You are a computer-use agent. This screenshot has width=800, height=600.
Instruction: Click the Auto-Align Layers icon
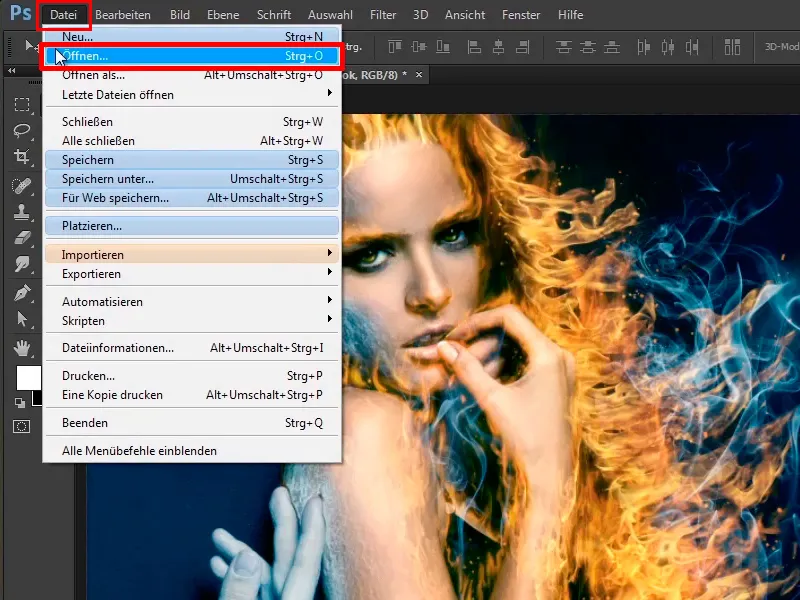[x=732, y=47]
